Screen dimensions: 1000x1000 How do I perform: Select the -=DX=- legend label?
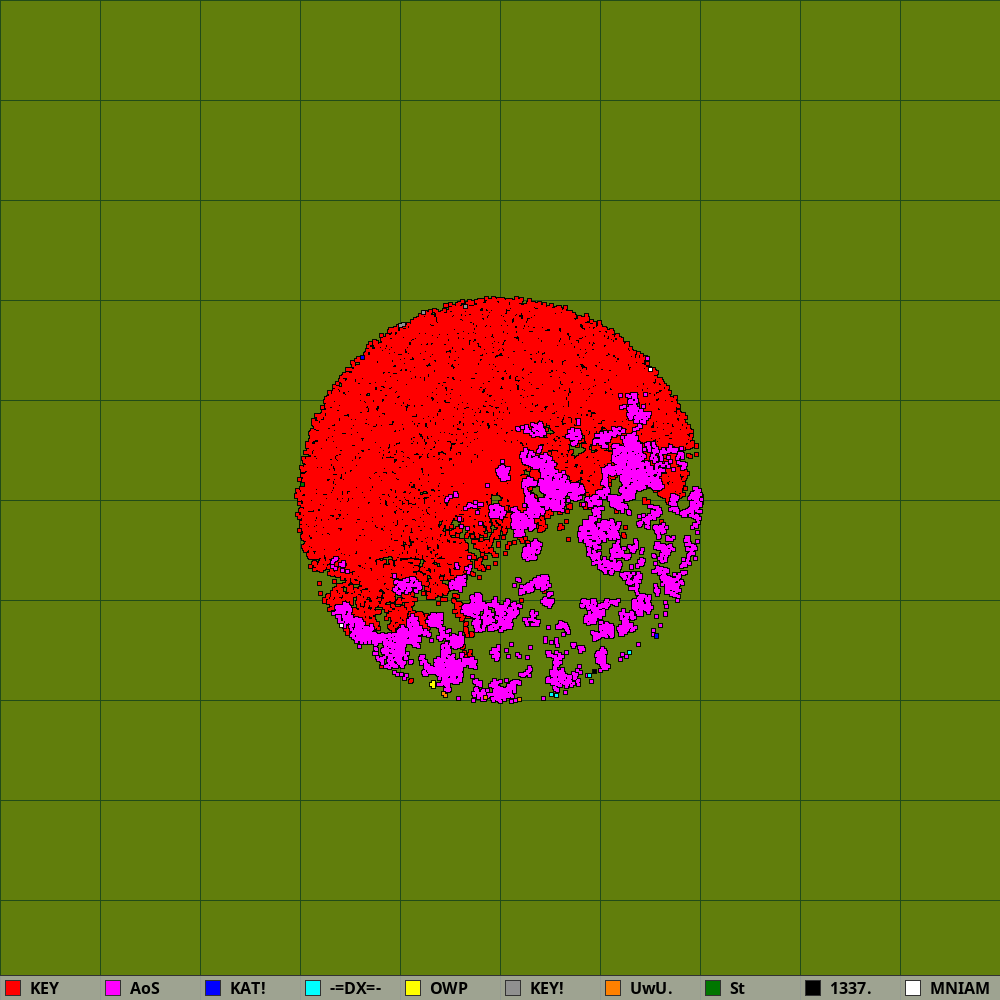[356, 989]
